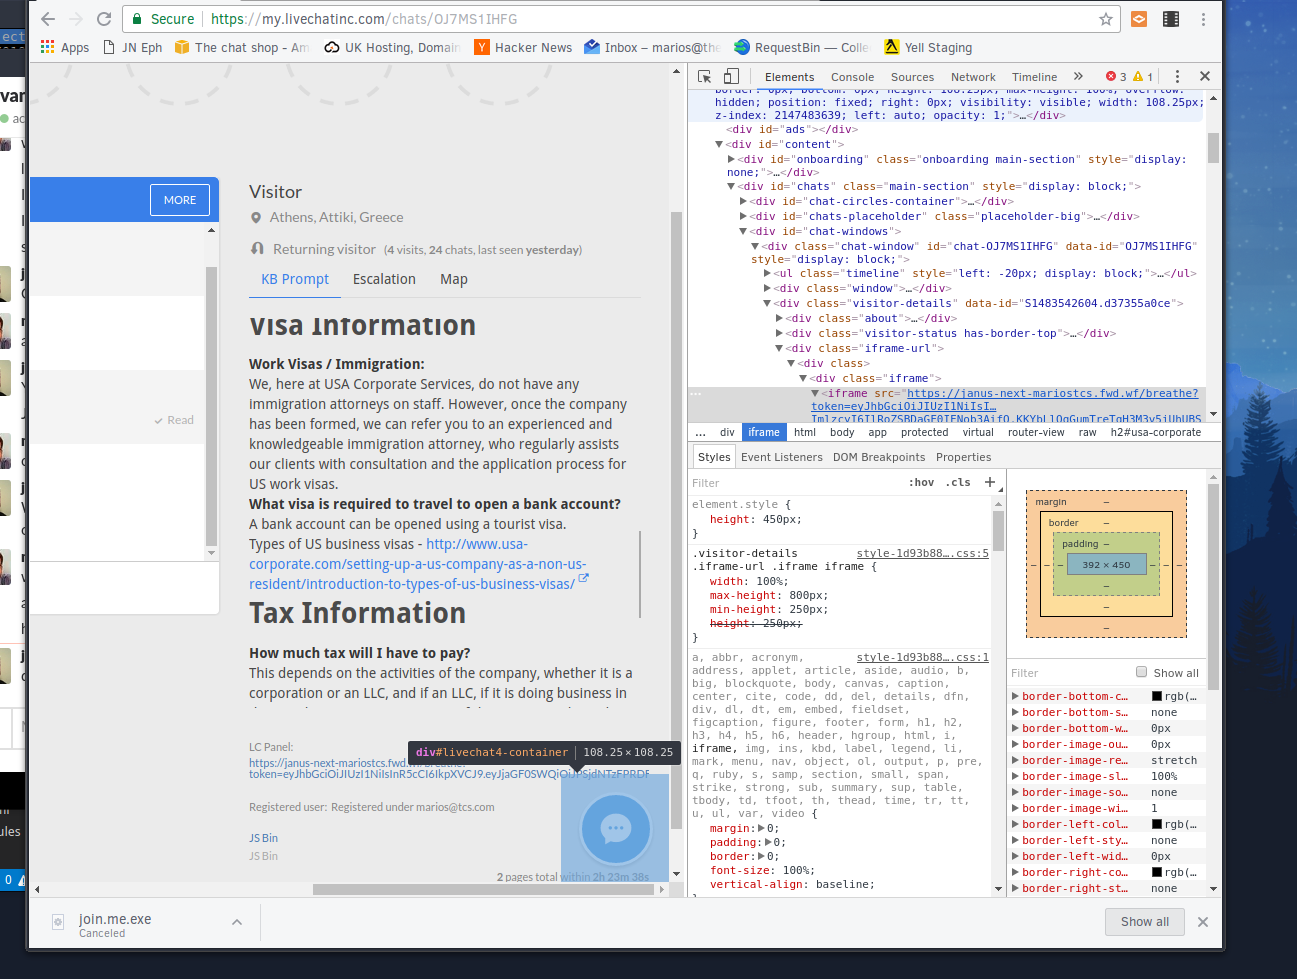Open the DevTools customize menu

click(1177, 76)
